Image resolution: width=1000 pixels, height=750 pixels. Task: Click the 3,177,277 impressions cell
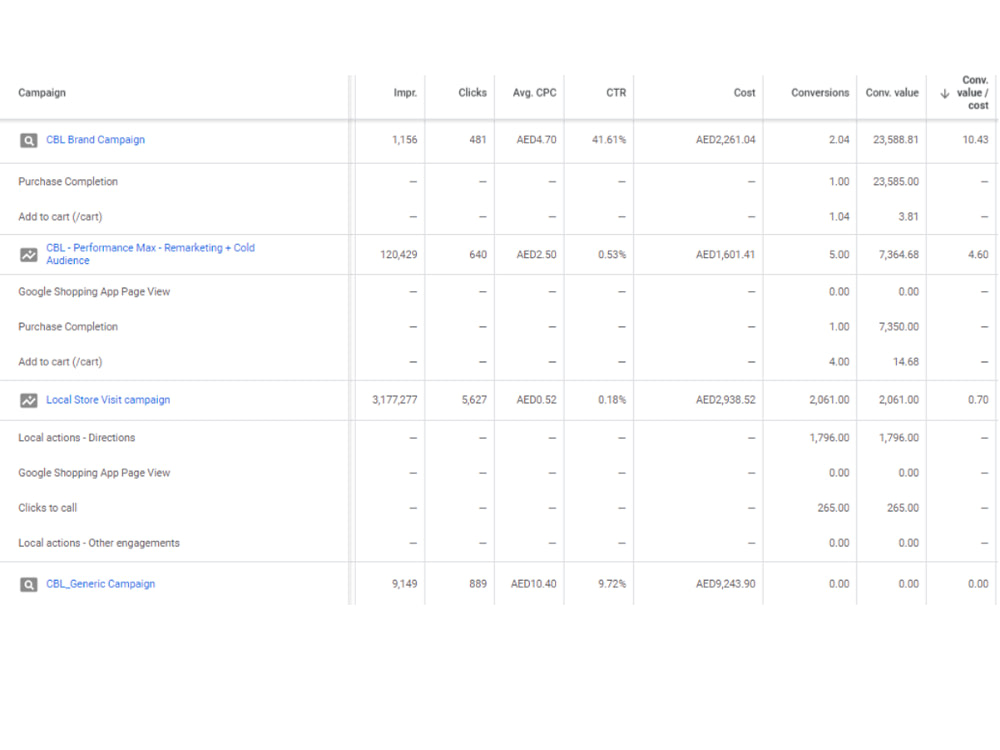click(x=395, y=400)
